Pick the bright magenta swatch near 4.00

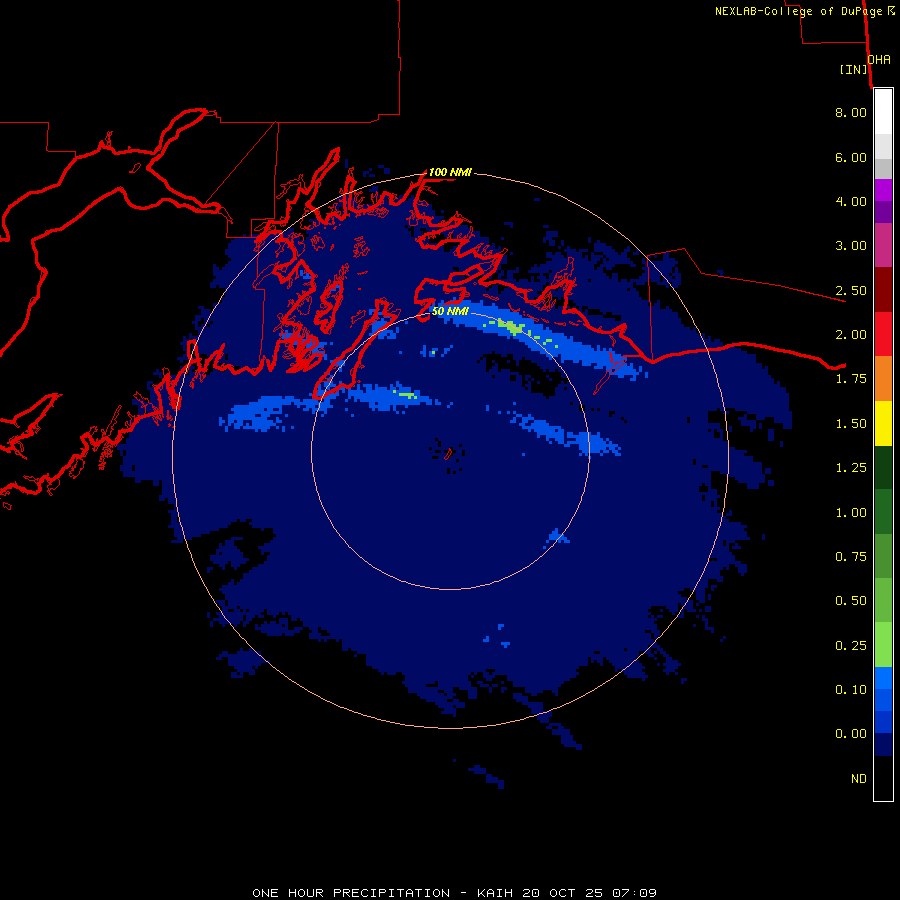pyautogui.click(x=883, y=190)
